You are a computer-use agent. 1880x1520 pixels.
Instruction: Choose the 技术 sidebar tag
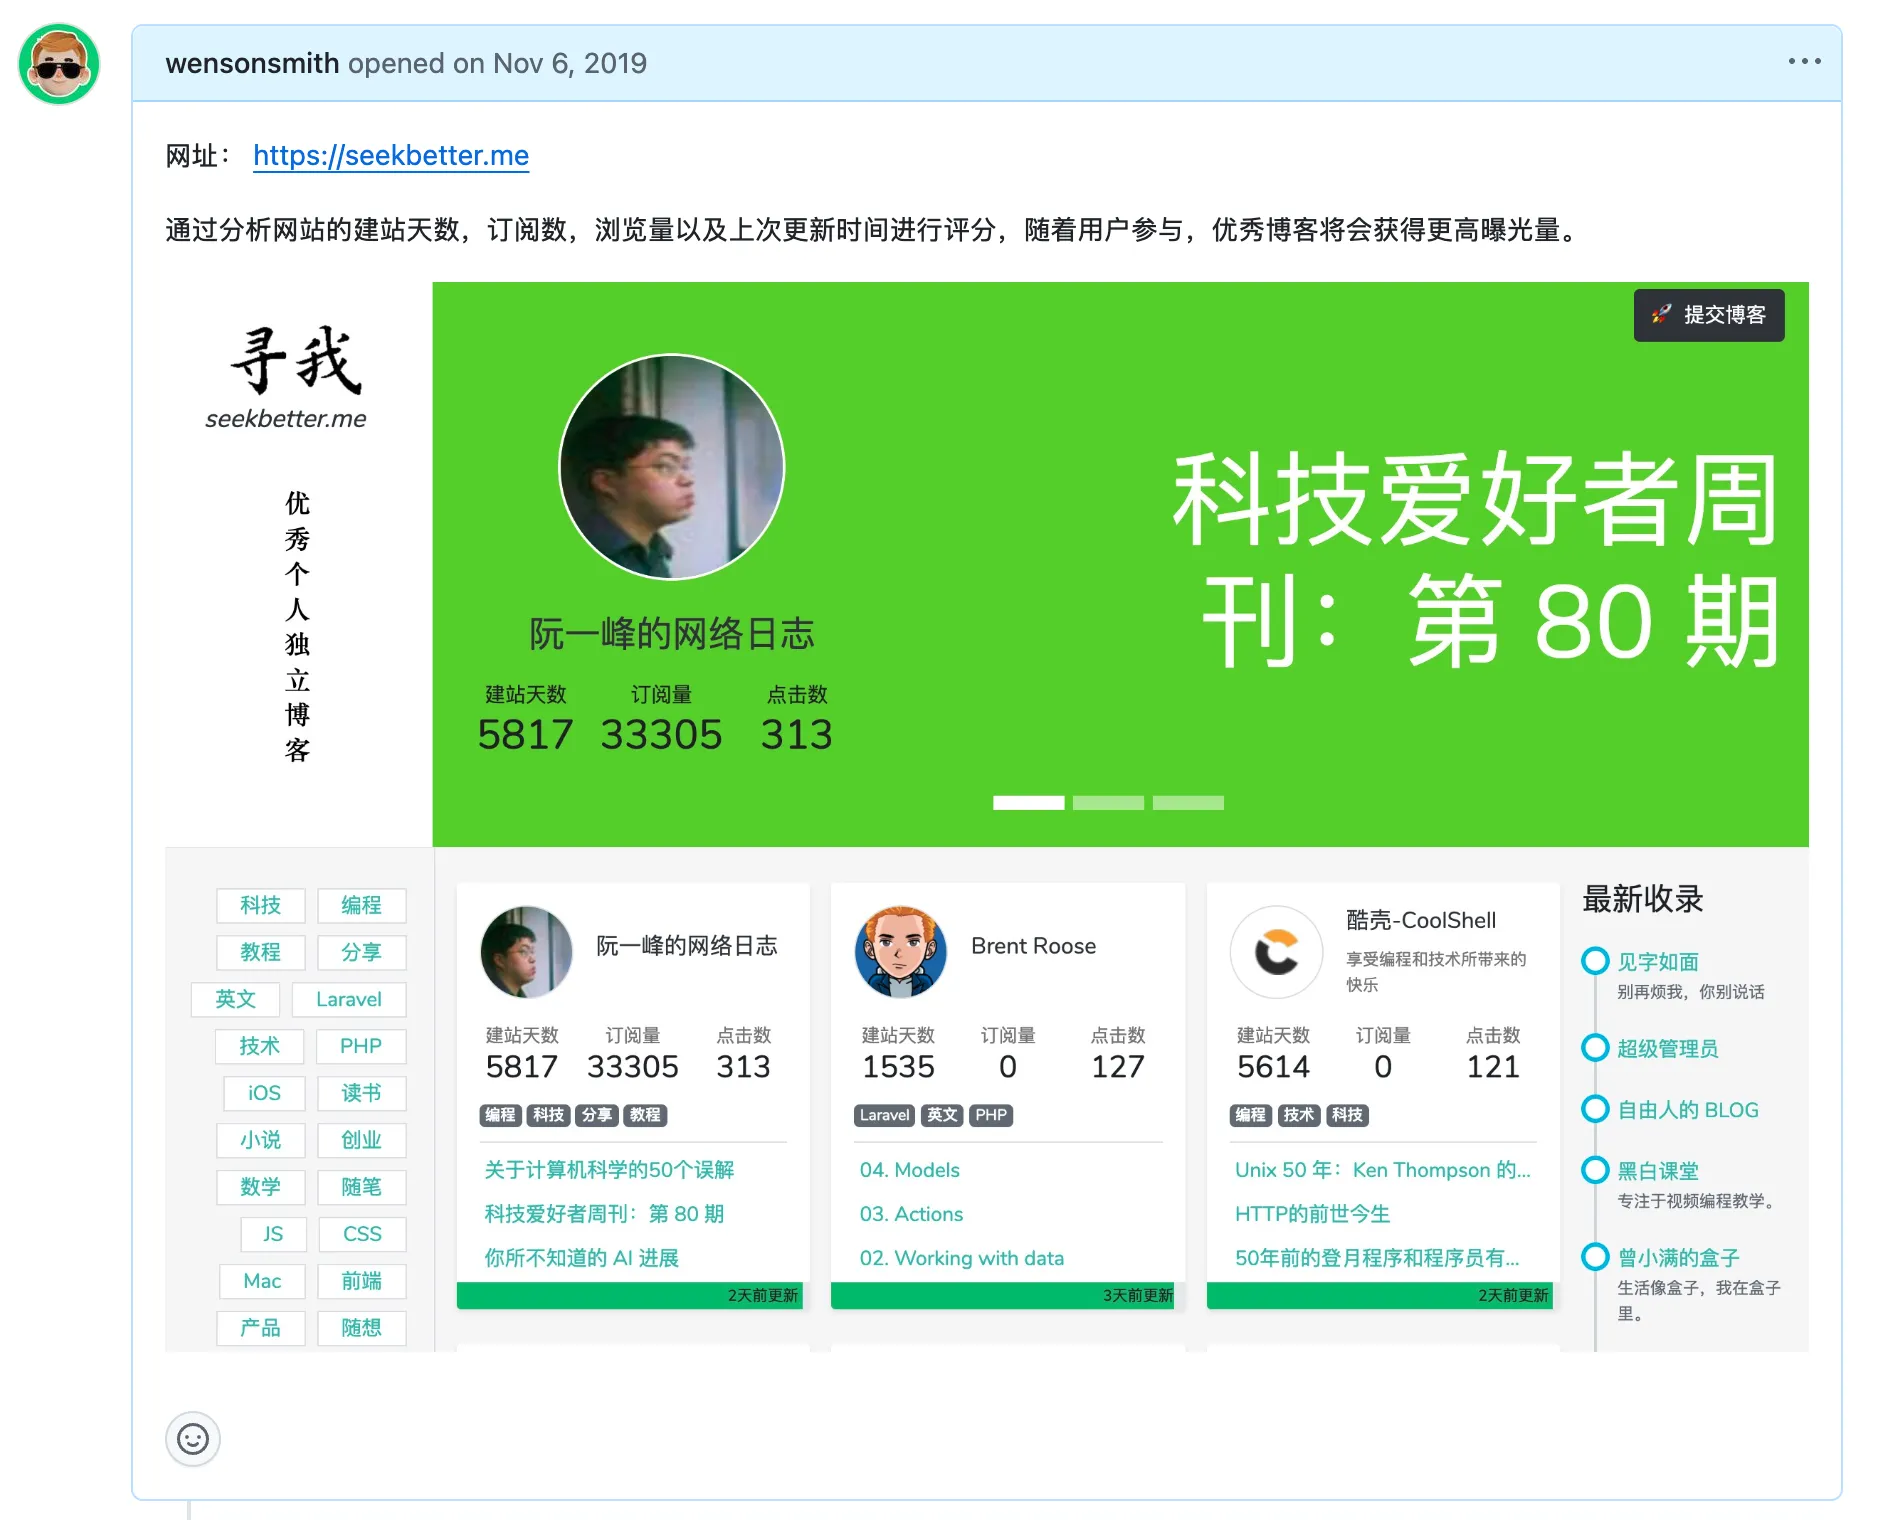(x=260, y=1046)
